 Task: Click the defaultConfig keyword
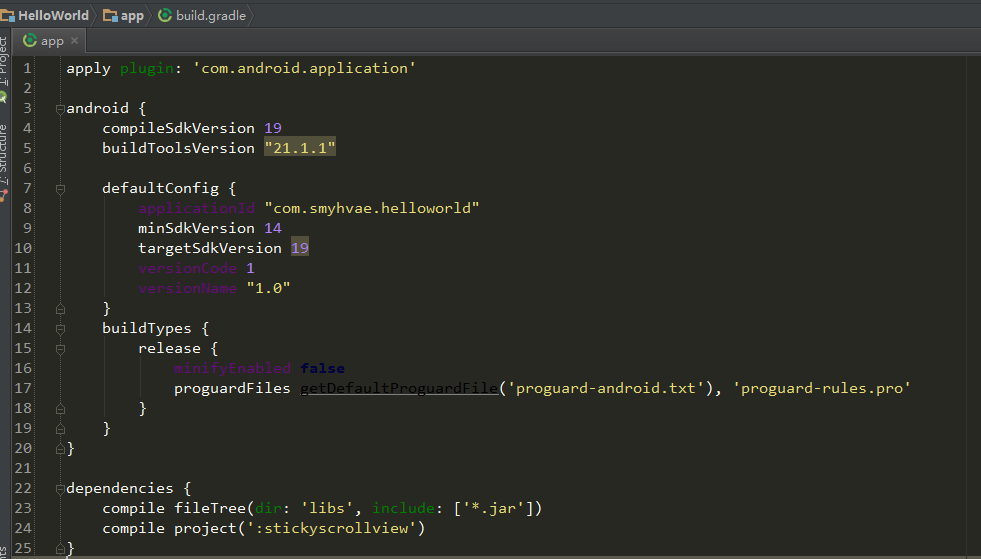[161, 188]
